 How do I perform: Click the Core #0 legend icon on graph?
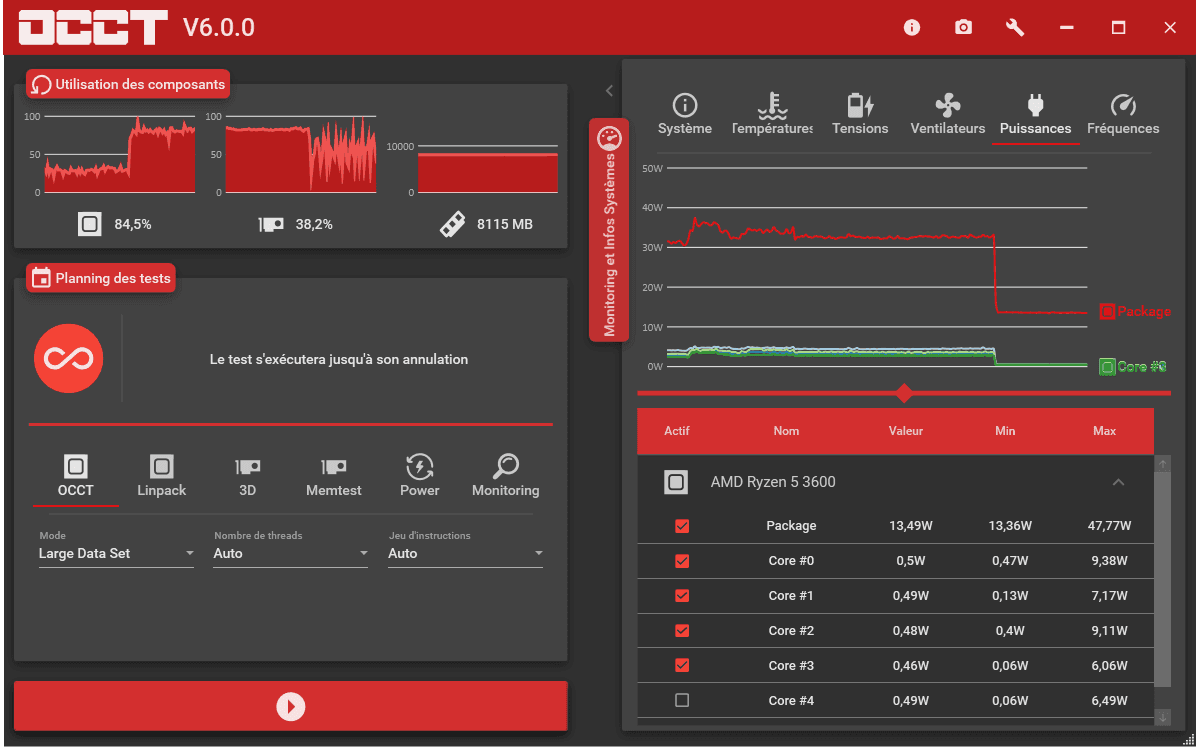pos(1107,367)
